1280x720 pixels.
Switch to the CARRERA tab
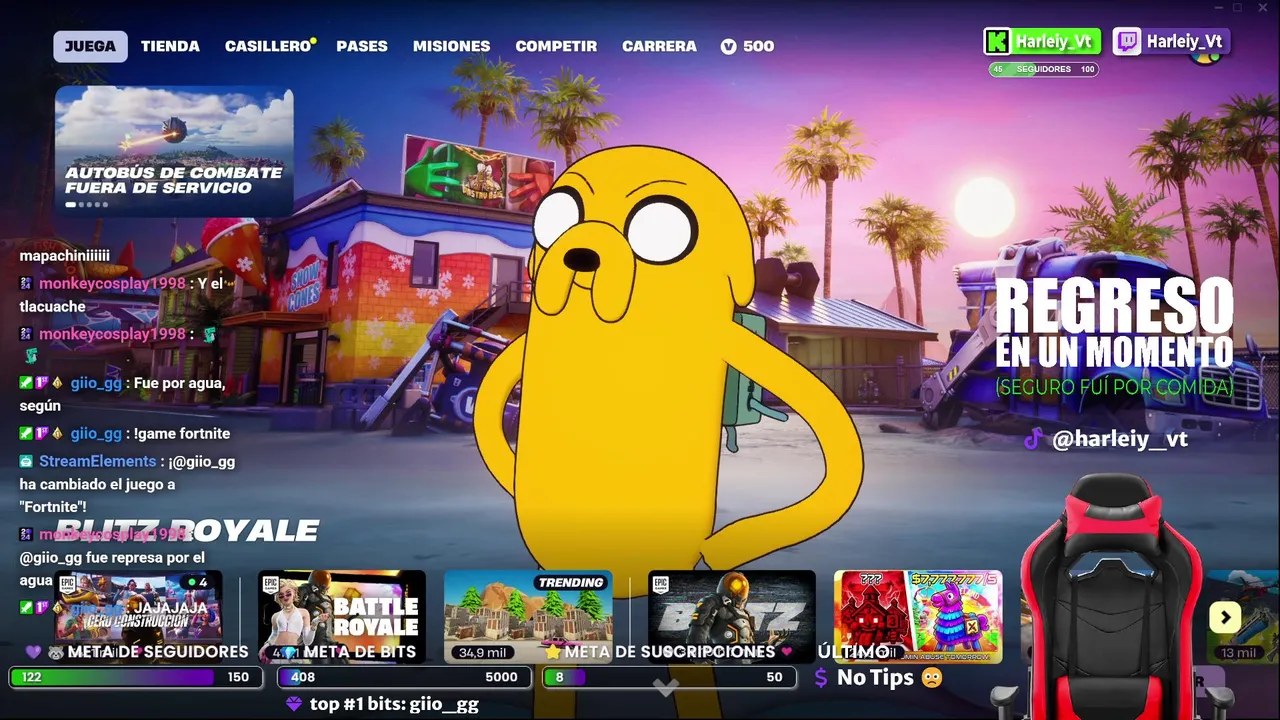(x=659, y=46)
